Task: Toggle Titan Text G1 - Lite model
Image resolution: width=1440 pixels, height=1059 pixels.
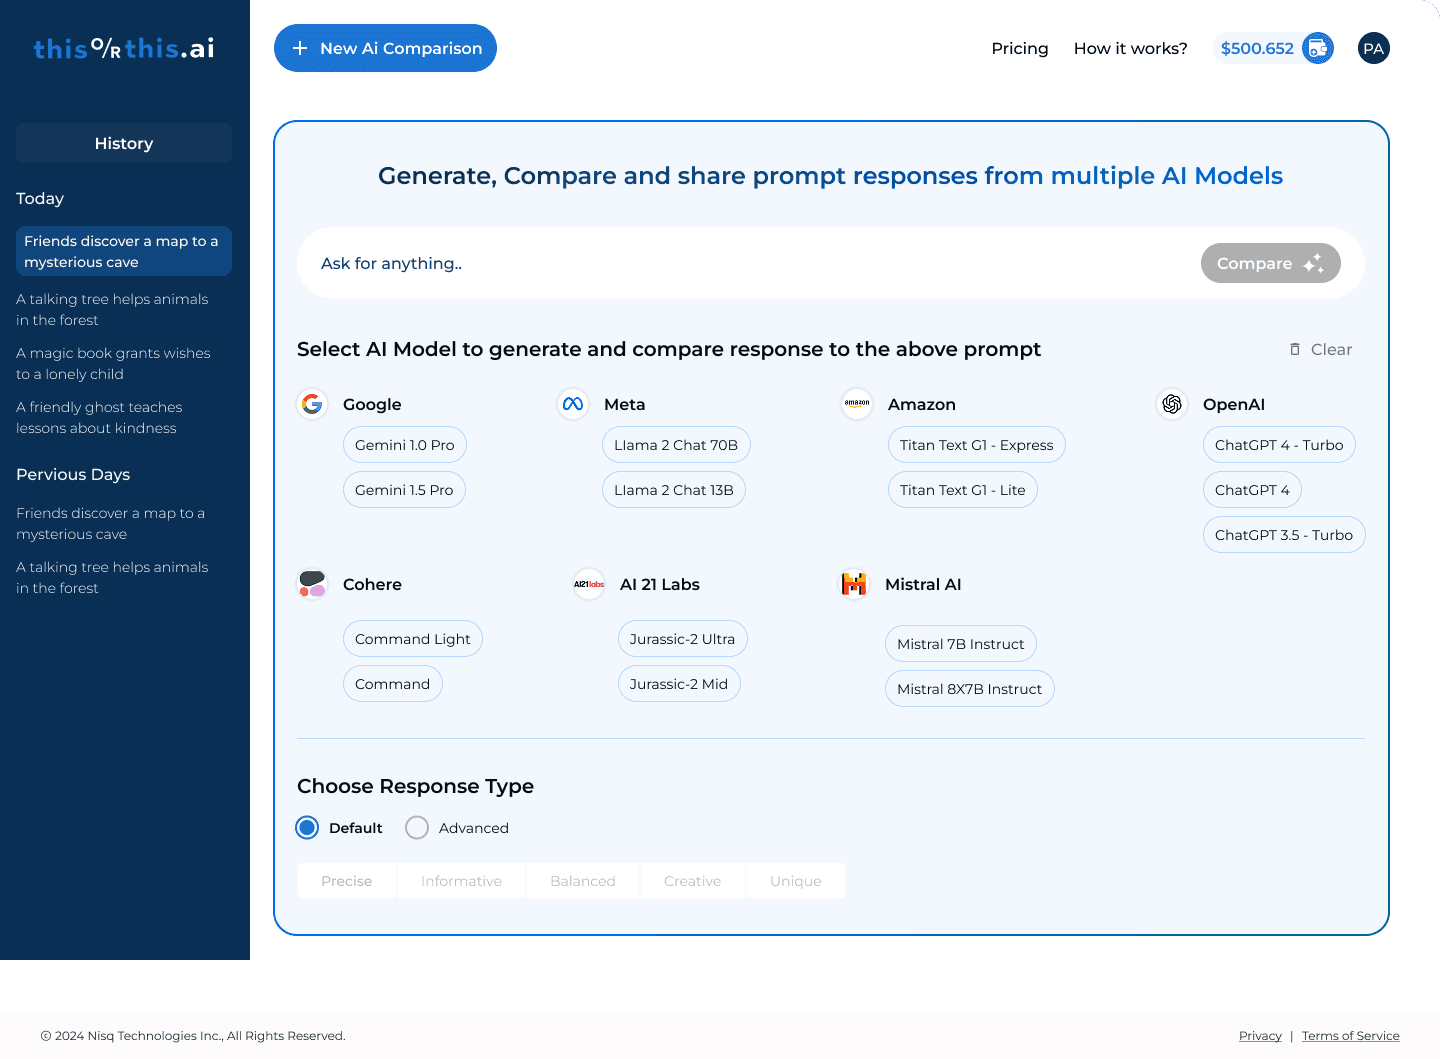Action: click(963, 490)
